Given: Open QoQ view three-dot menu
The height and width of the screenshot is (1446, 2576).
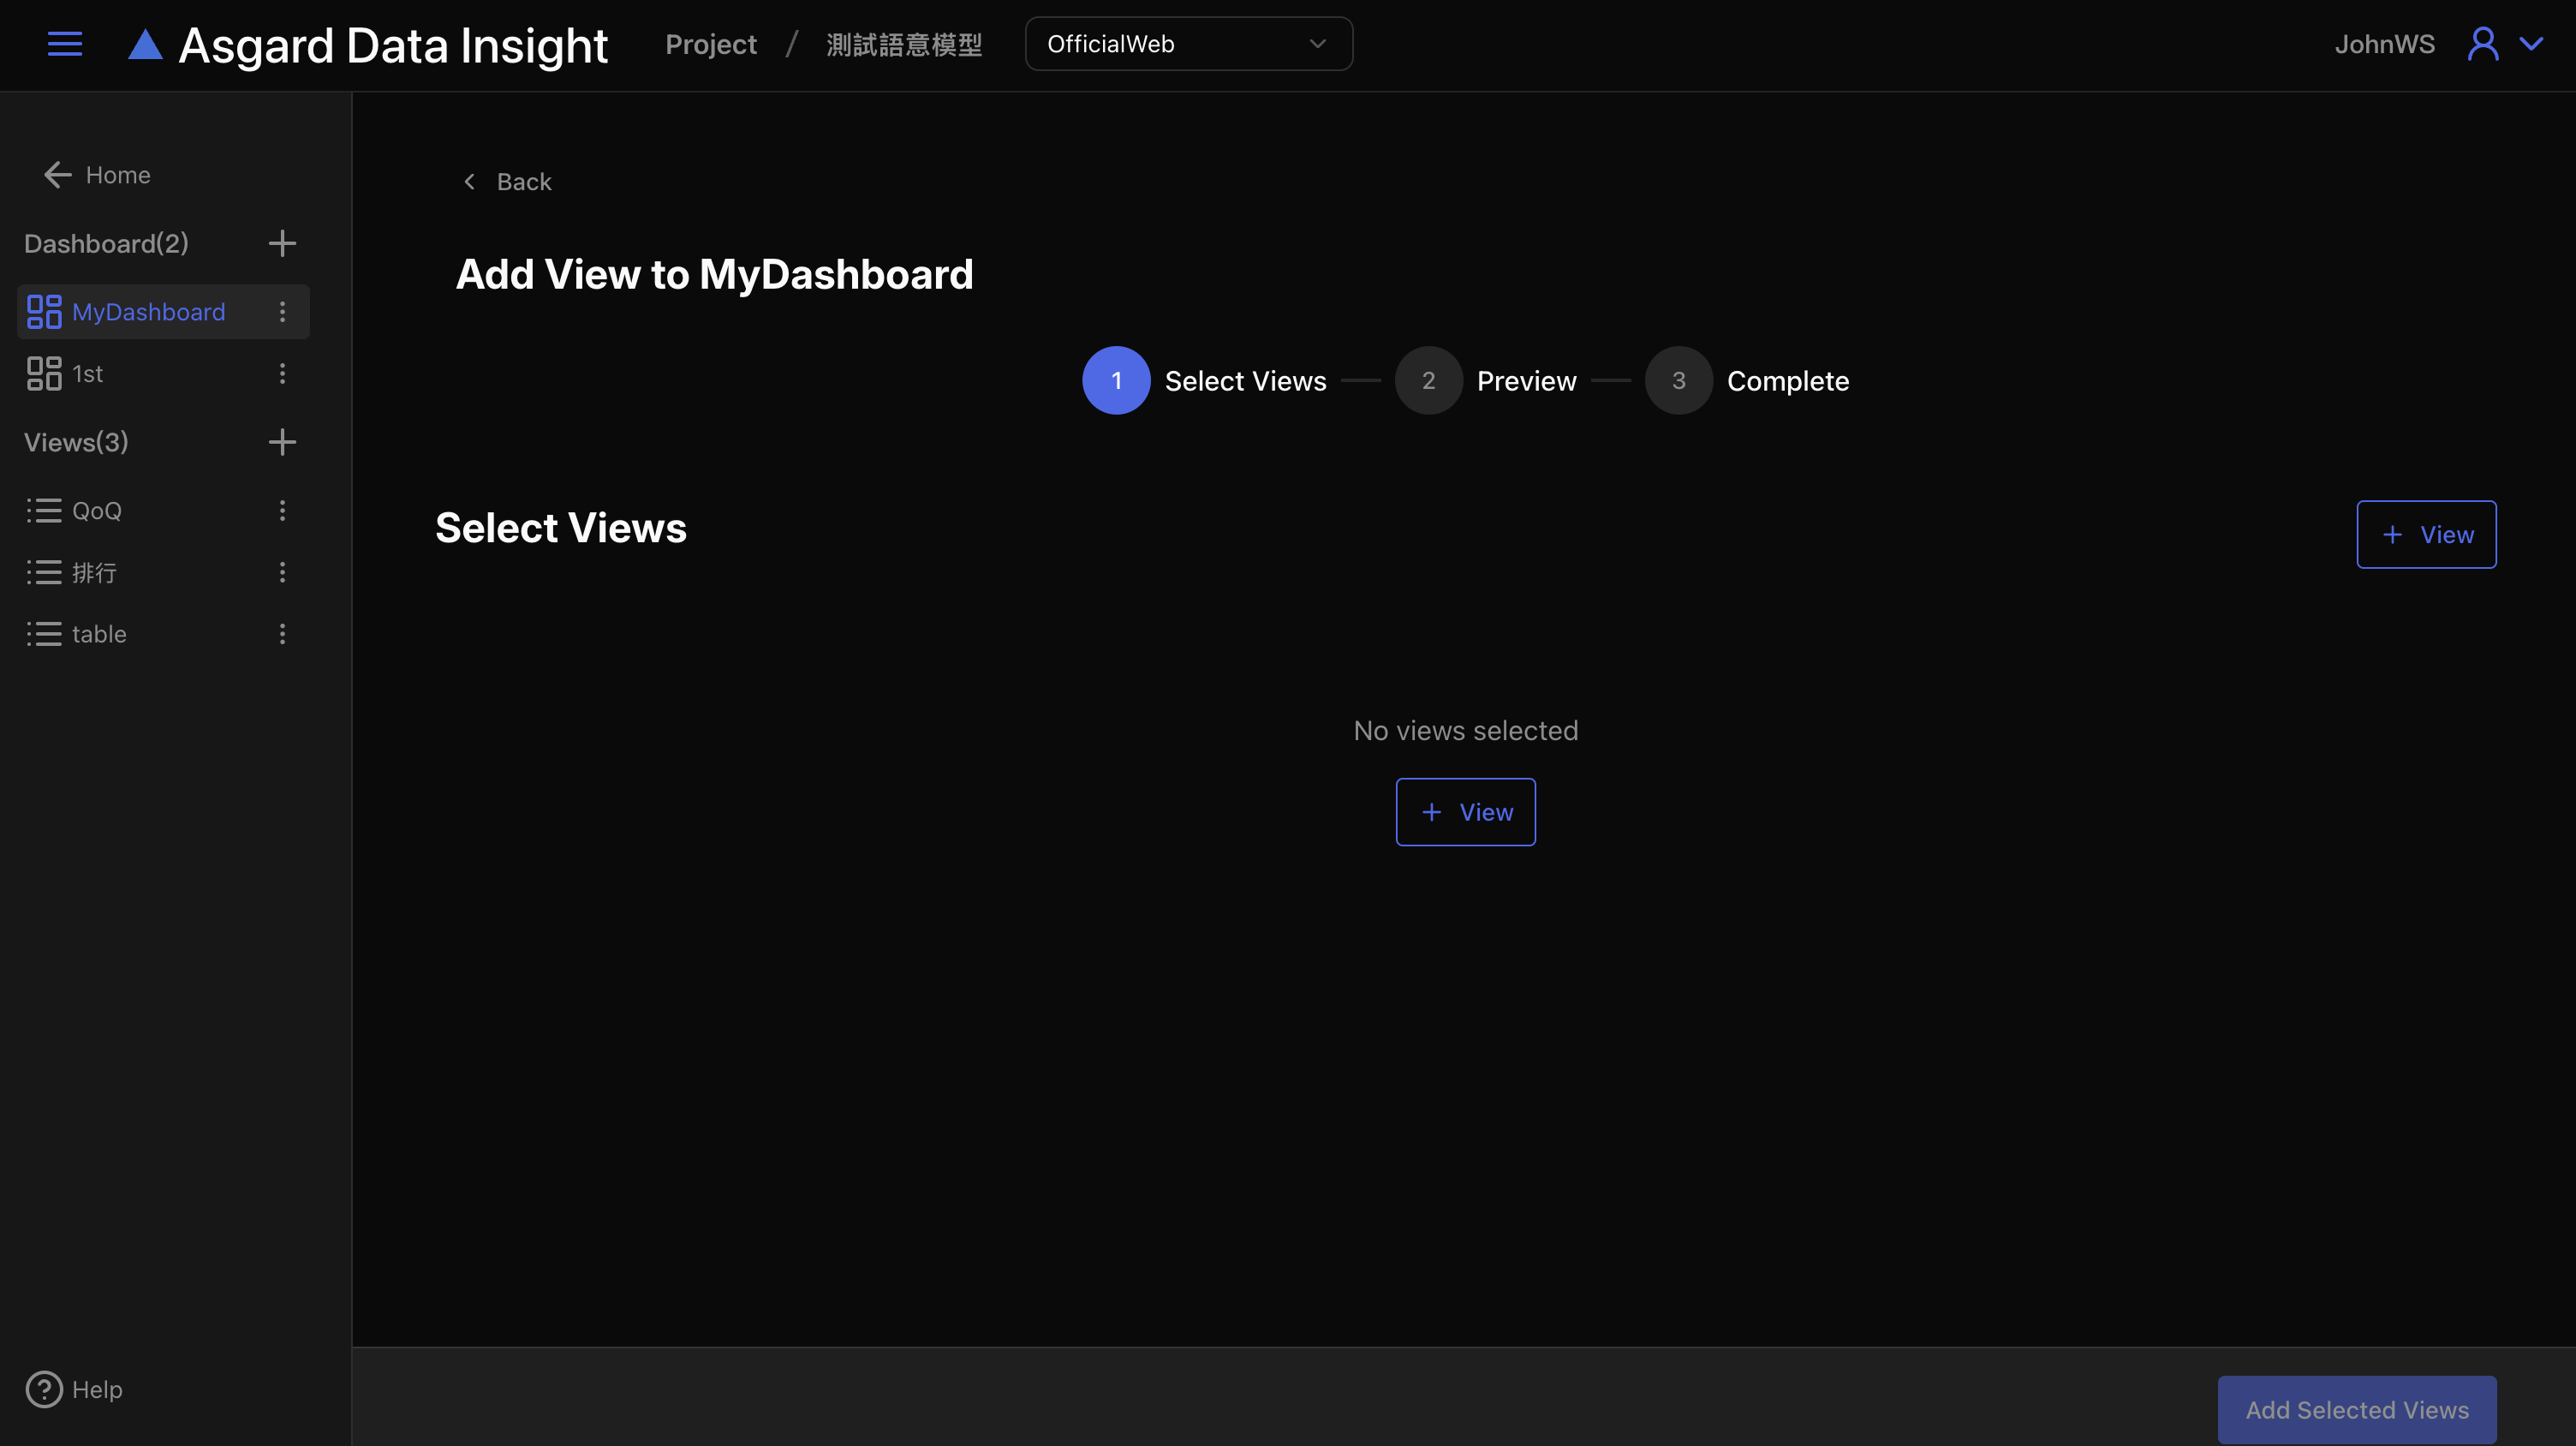Looking at the screenshot, I should point(282,511).
